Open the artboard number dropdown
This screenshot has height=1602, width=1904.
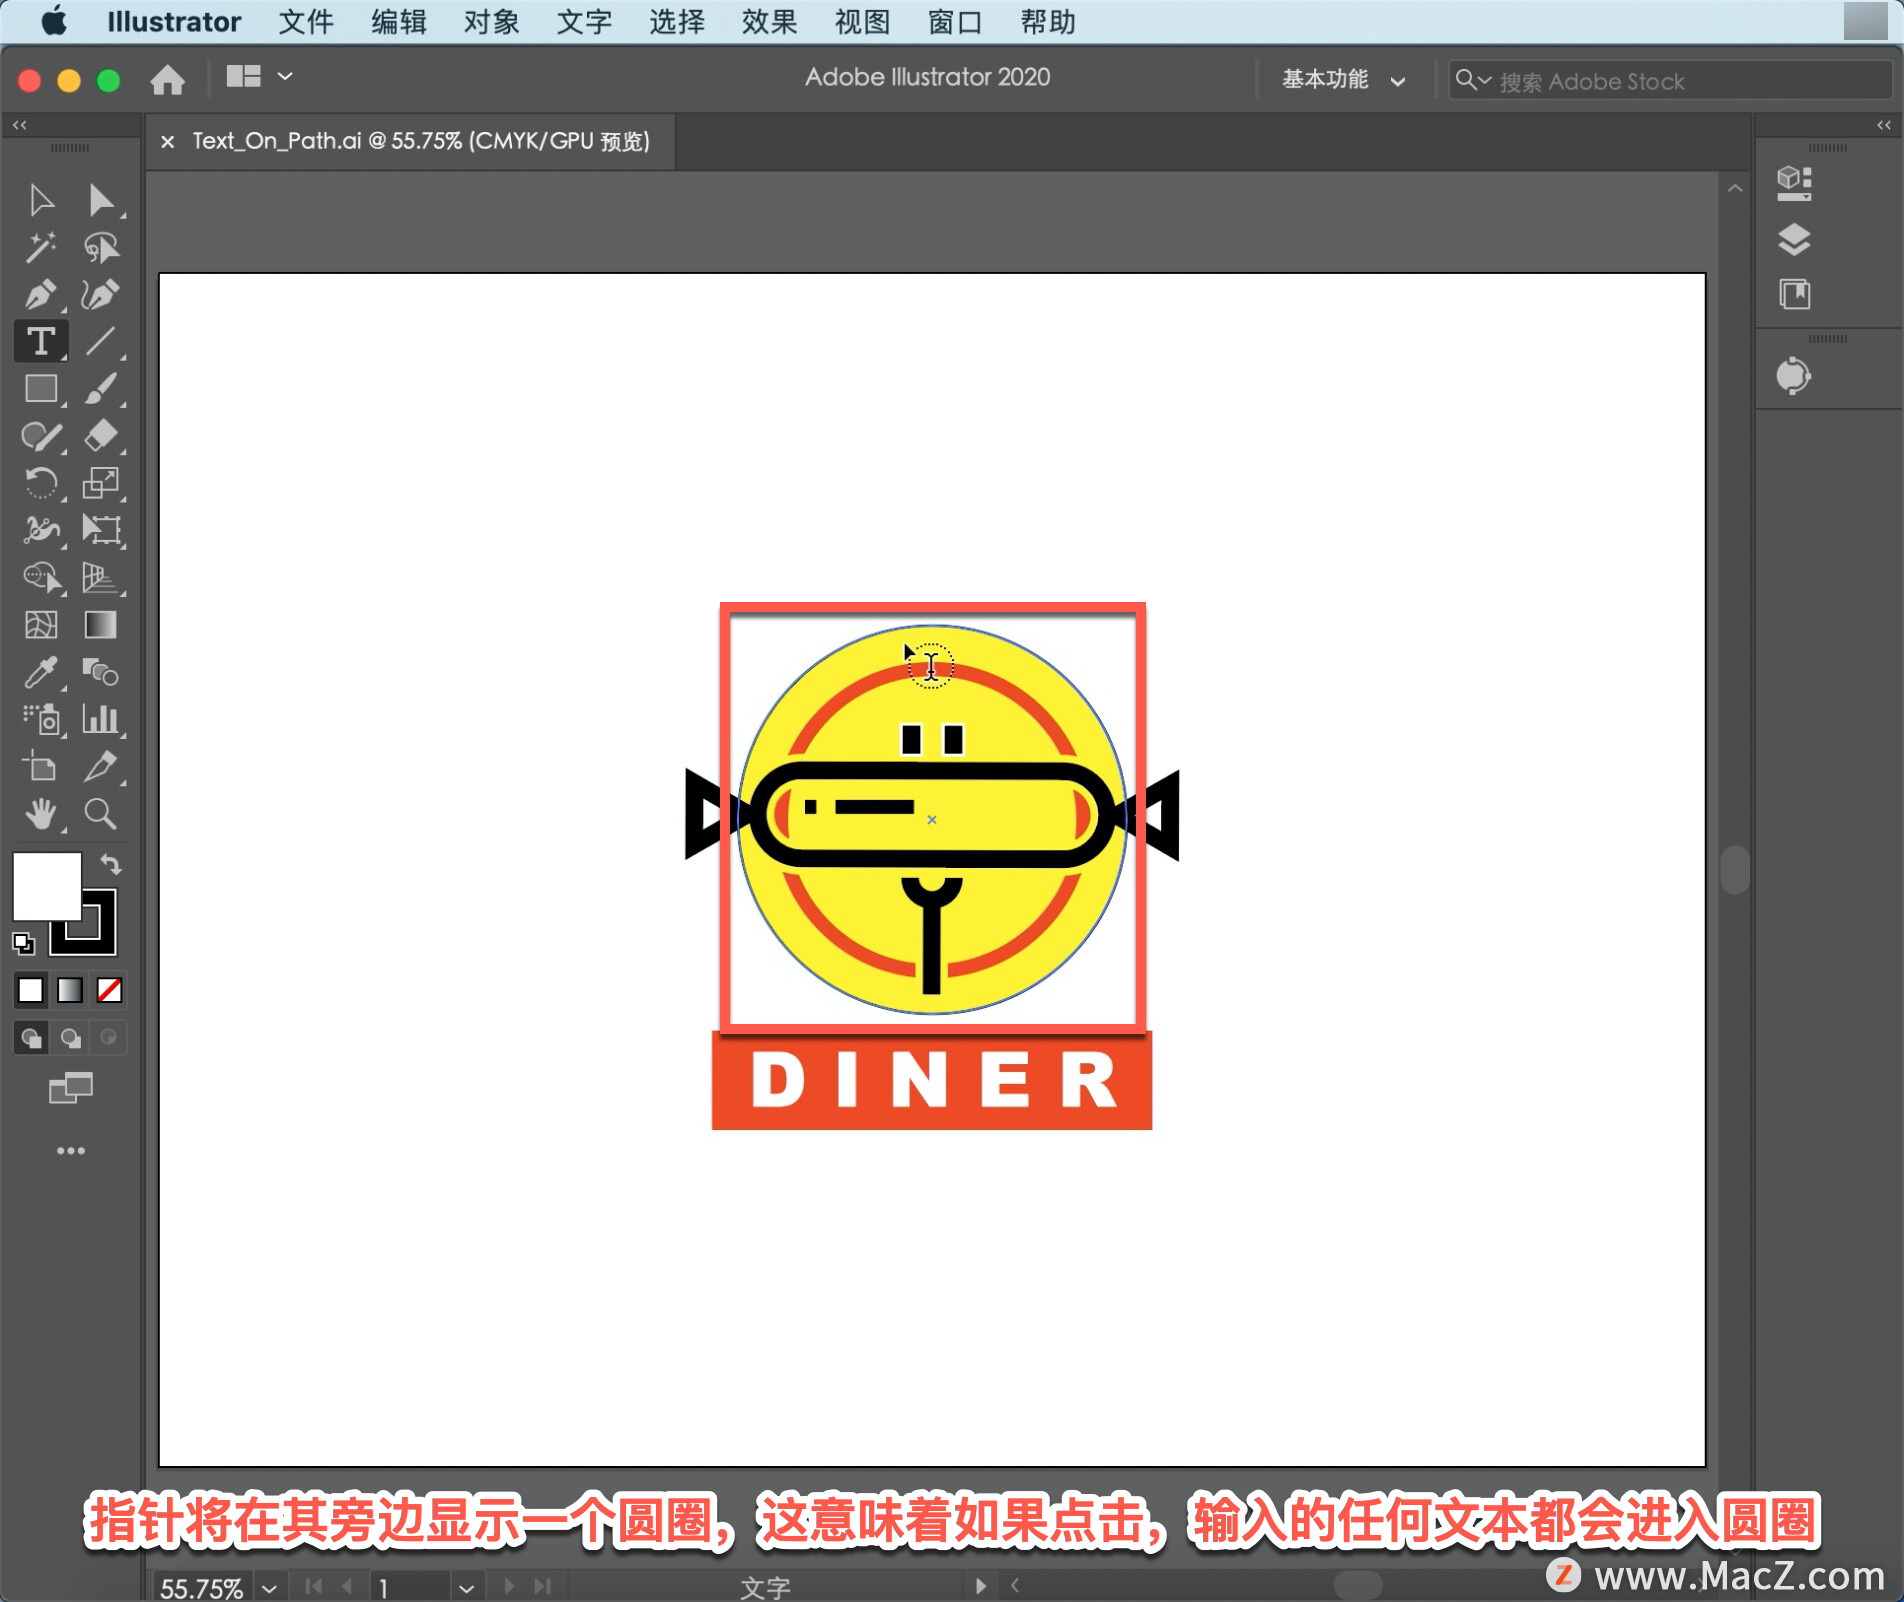point(466,1587)
